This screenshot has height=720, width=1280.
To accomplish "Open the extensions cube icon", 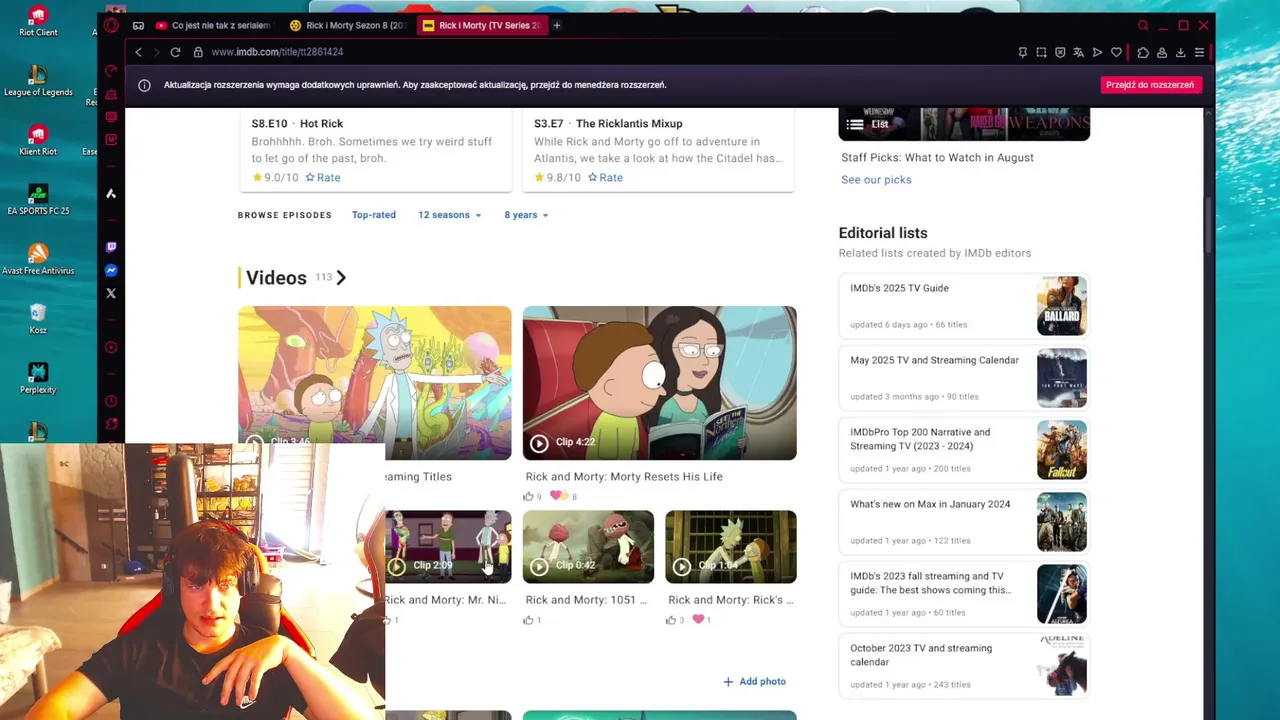I will [x=1143, y=52].
